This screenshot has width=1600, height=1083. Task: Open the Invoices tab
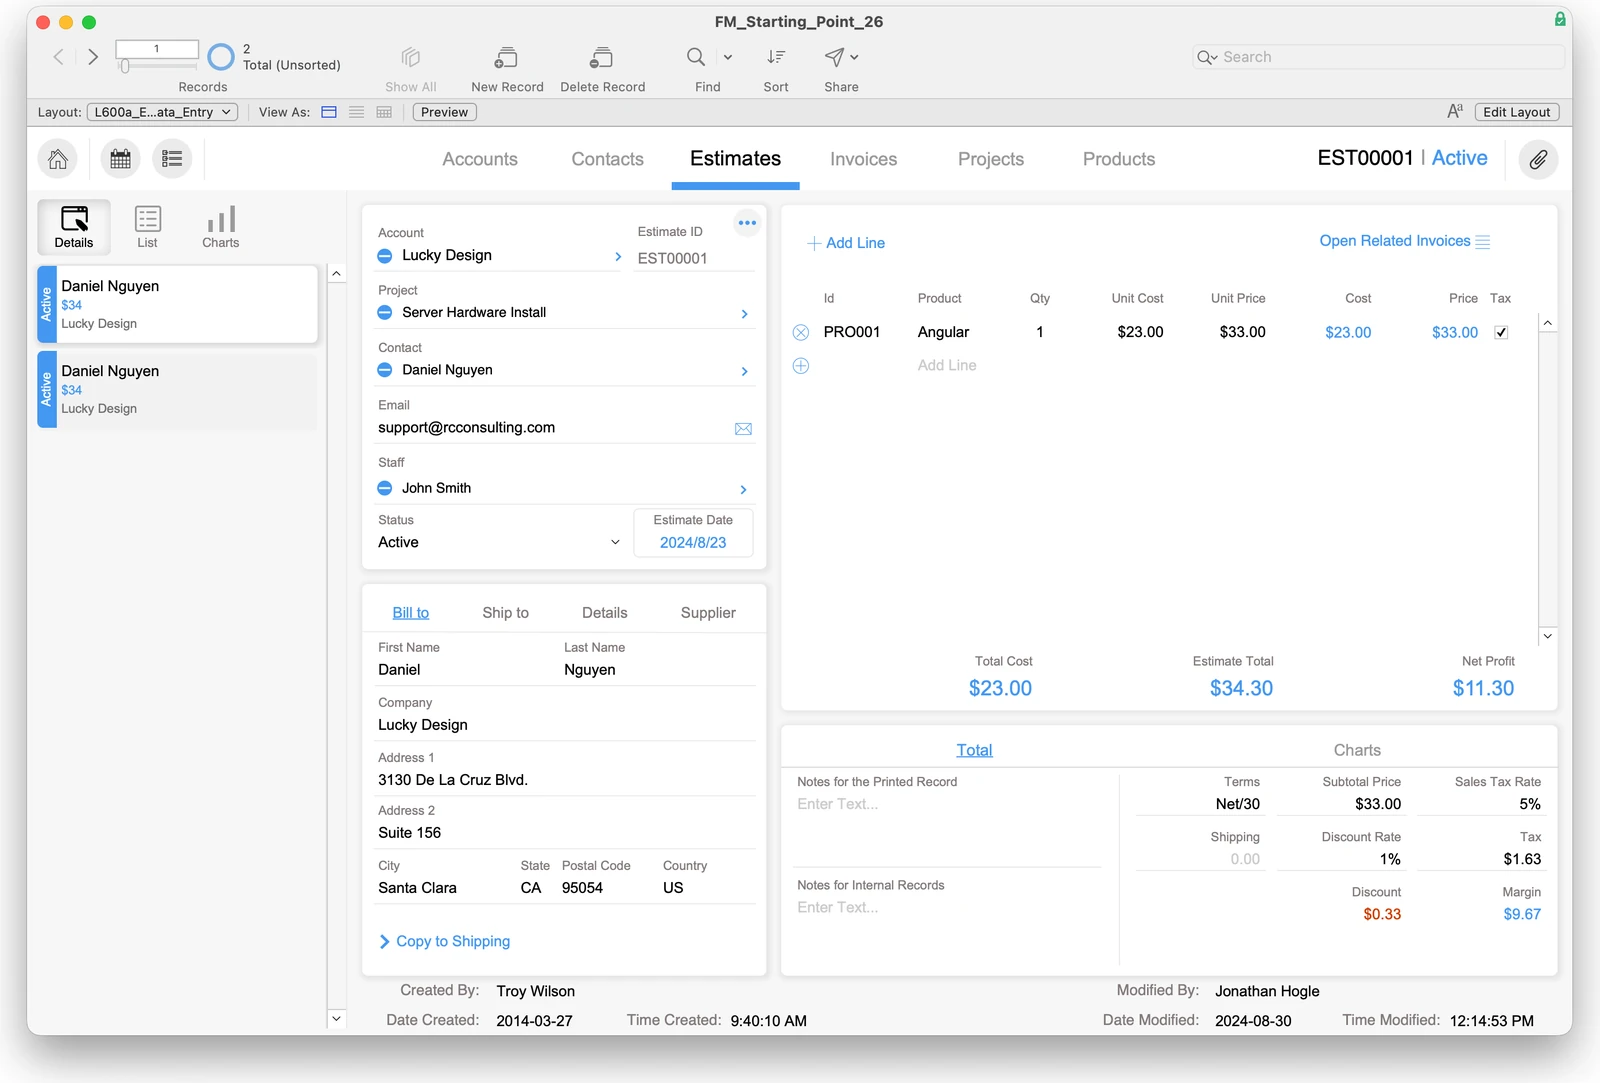pyautogui.click(x=863, y=159)
